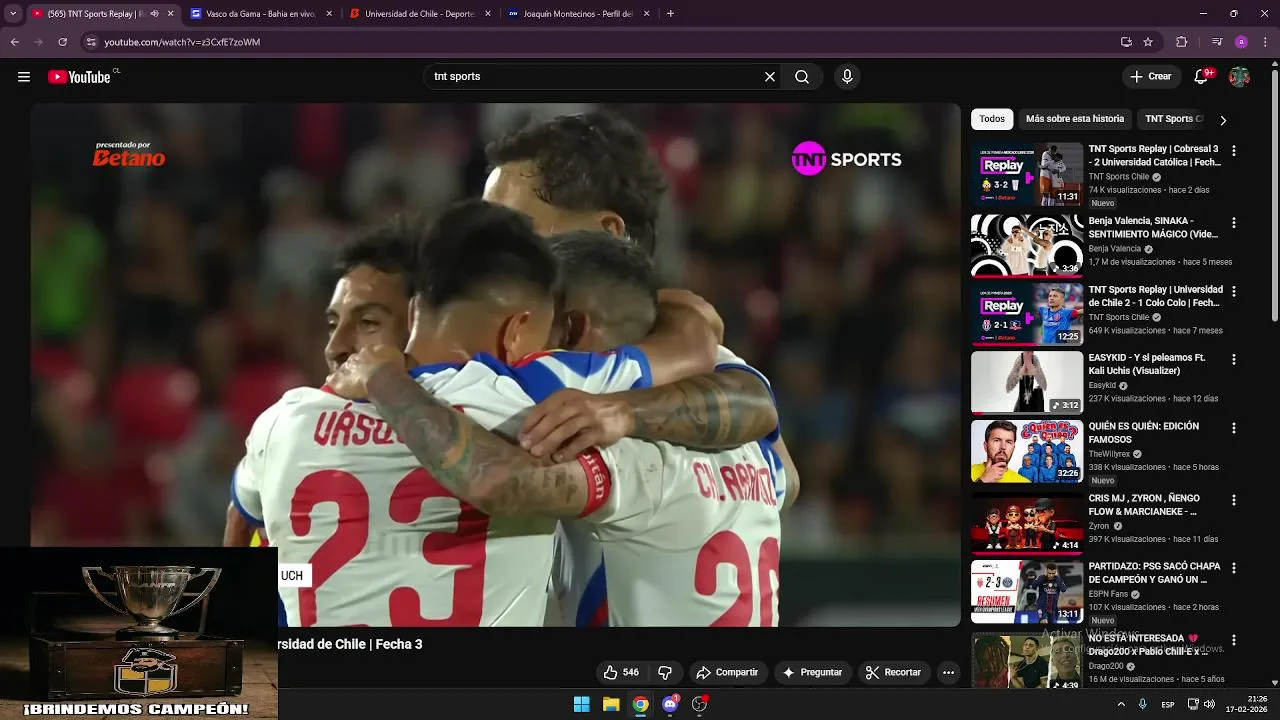Click the browser address bar URL

(x=182, y=42)
